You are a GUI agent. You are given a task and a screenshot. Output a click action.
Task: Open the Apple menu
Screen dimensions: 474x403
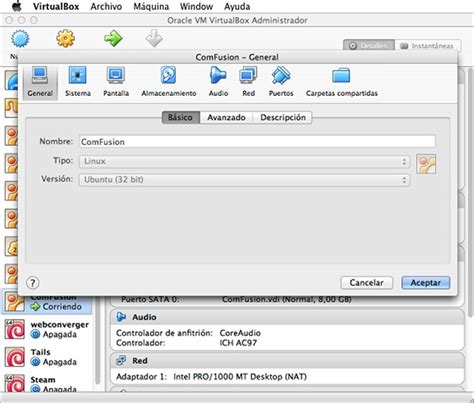16,6
